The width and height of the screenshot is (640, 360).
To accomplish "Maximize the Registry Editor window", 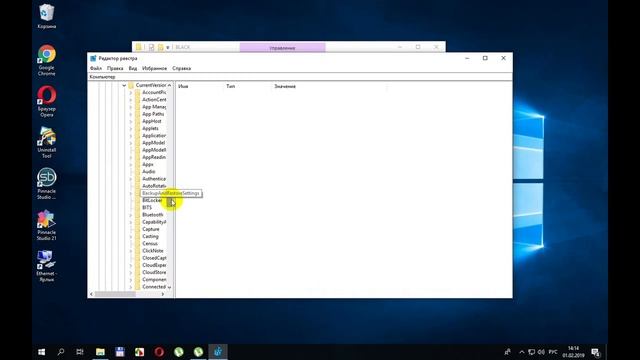I will point(485,58).
